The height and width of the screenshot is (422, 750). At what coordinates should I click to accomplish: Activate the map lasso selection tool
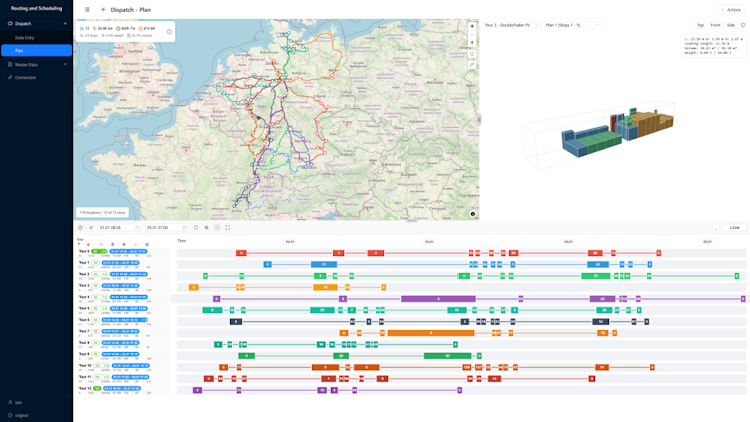472,54
